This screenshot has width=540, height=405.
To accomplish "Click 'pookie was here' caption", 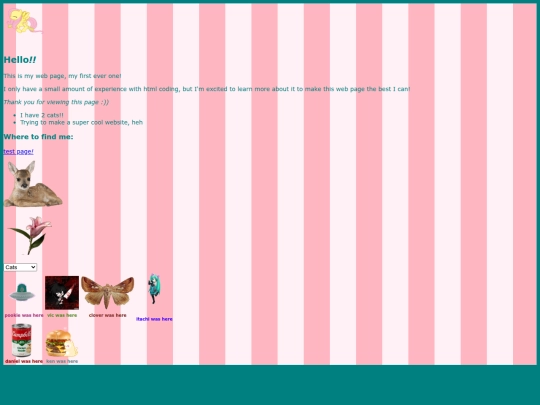I will point(24,315).
